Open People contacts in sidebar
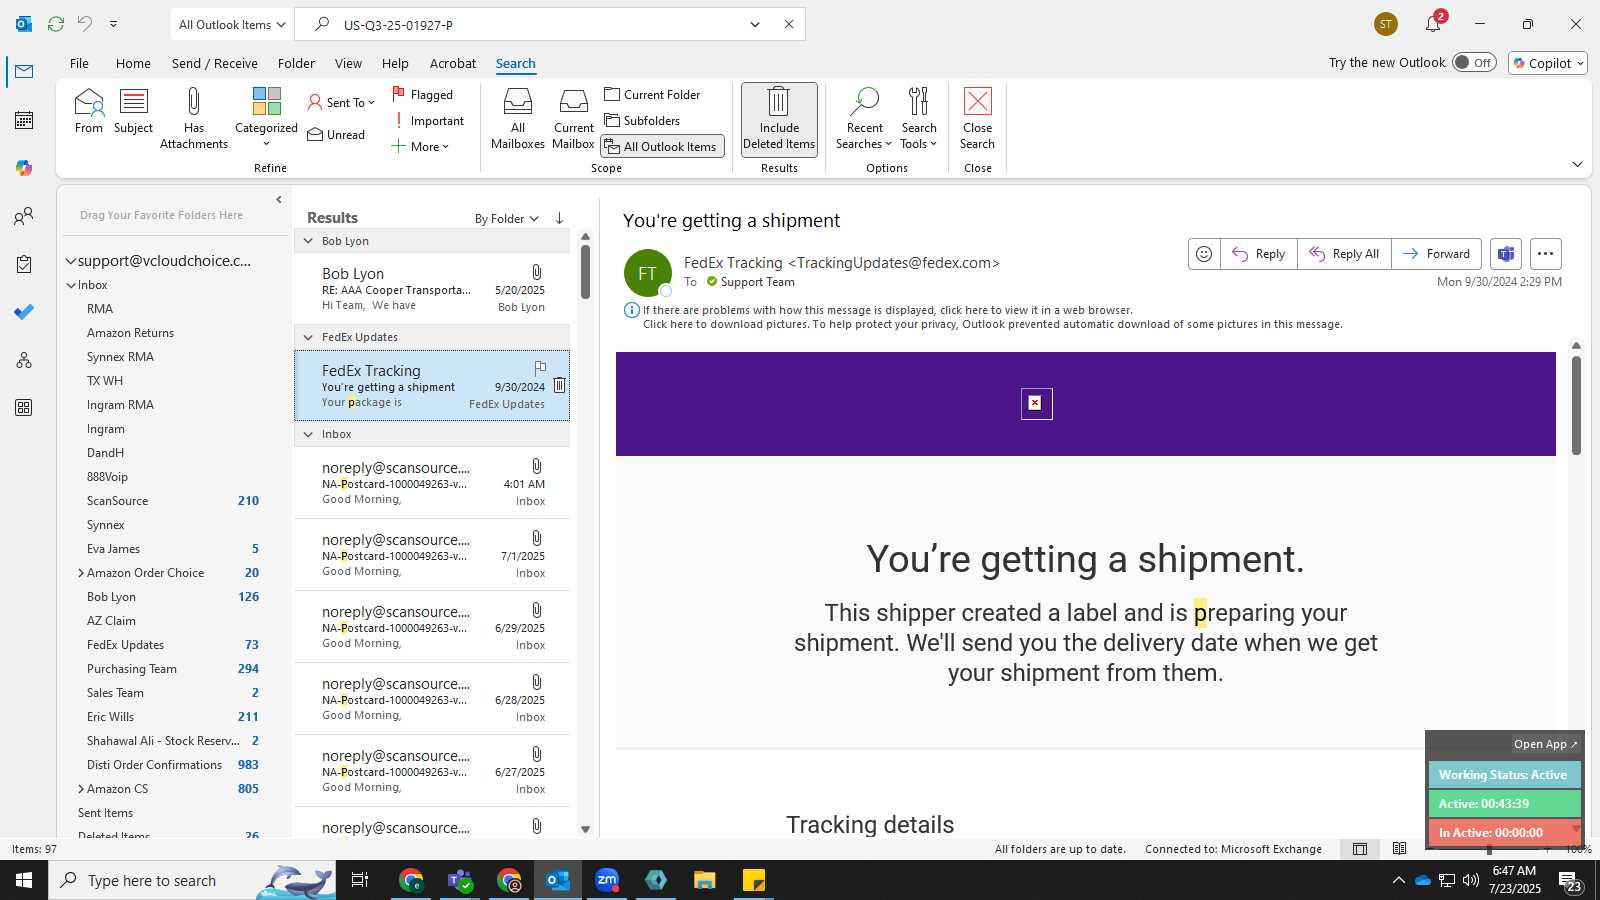 click(x=24, y=216)
